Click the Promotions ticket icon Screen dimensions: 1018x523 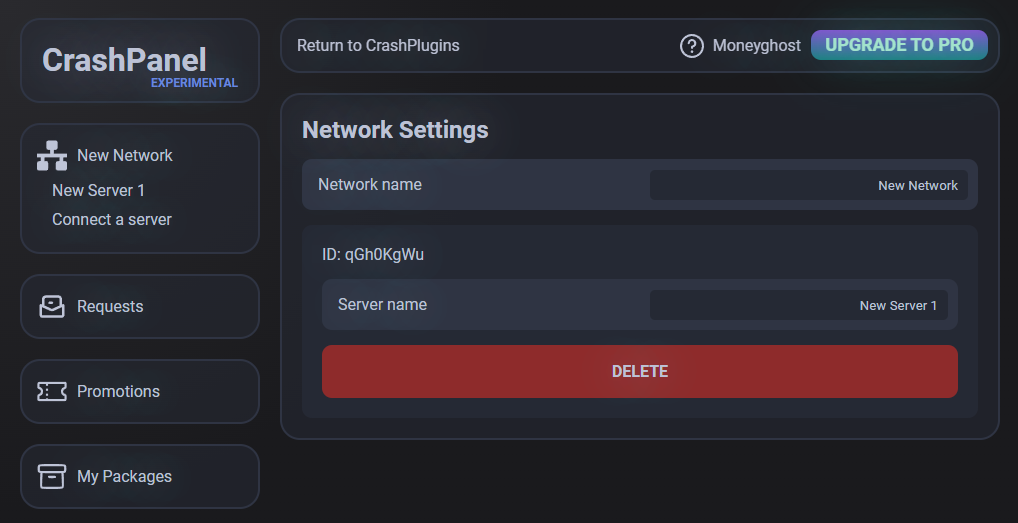tap(52, 392)
